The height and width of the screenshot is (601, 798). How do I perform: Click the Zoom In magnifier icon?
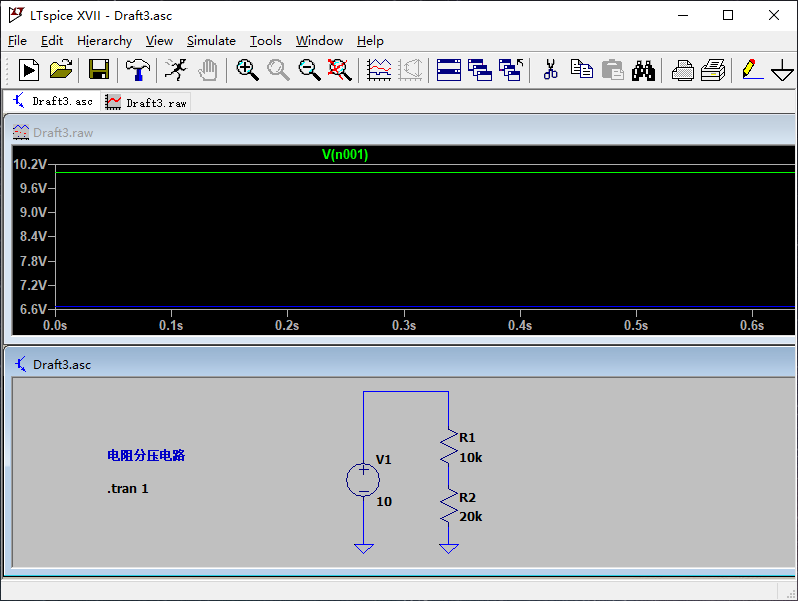click(x=247, y=70)
